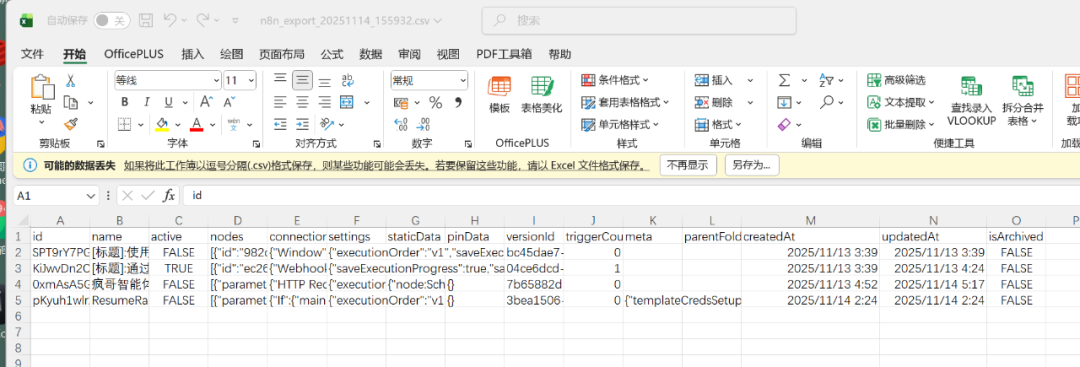The image size is (1080, 367).
Task: Open the 套用表格格式 dropdown
Action: tap(625, 103)
